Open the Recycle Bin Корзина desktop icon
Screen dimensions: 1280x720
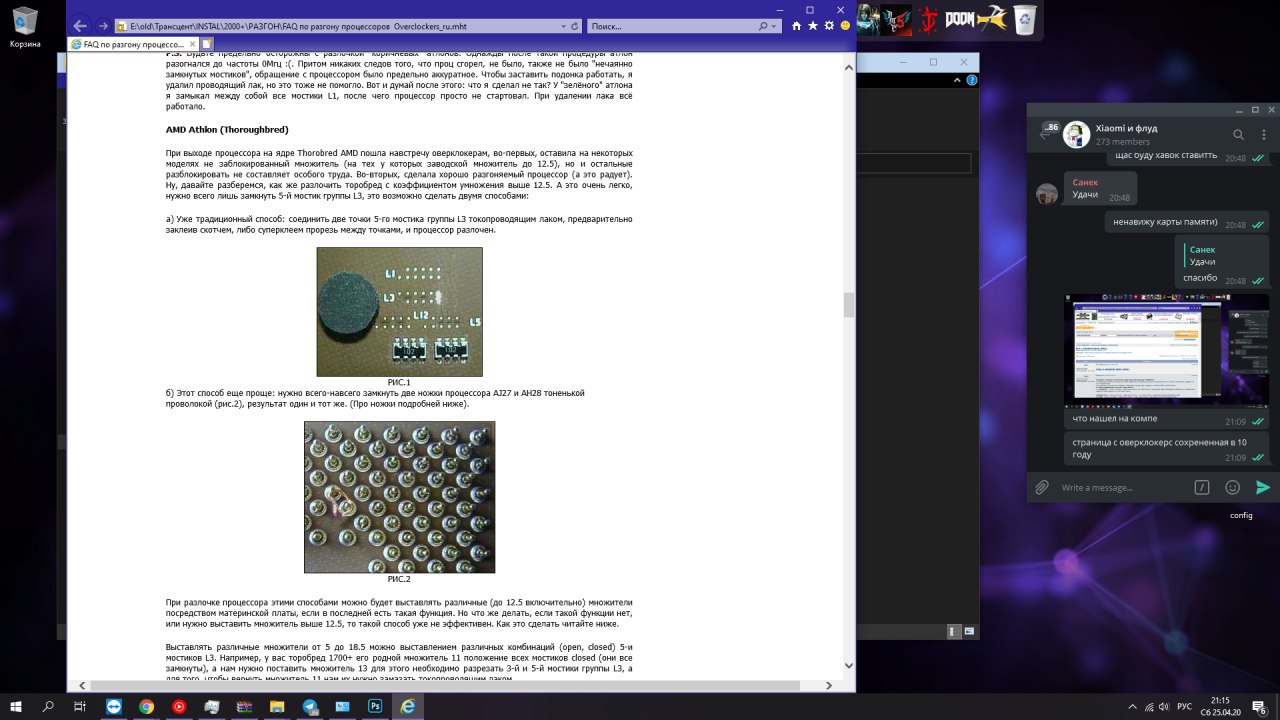(x=26, y=28)
